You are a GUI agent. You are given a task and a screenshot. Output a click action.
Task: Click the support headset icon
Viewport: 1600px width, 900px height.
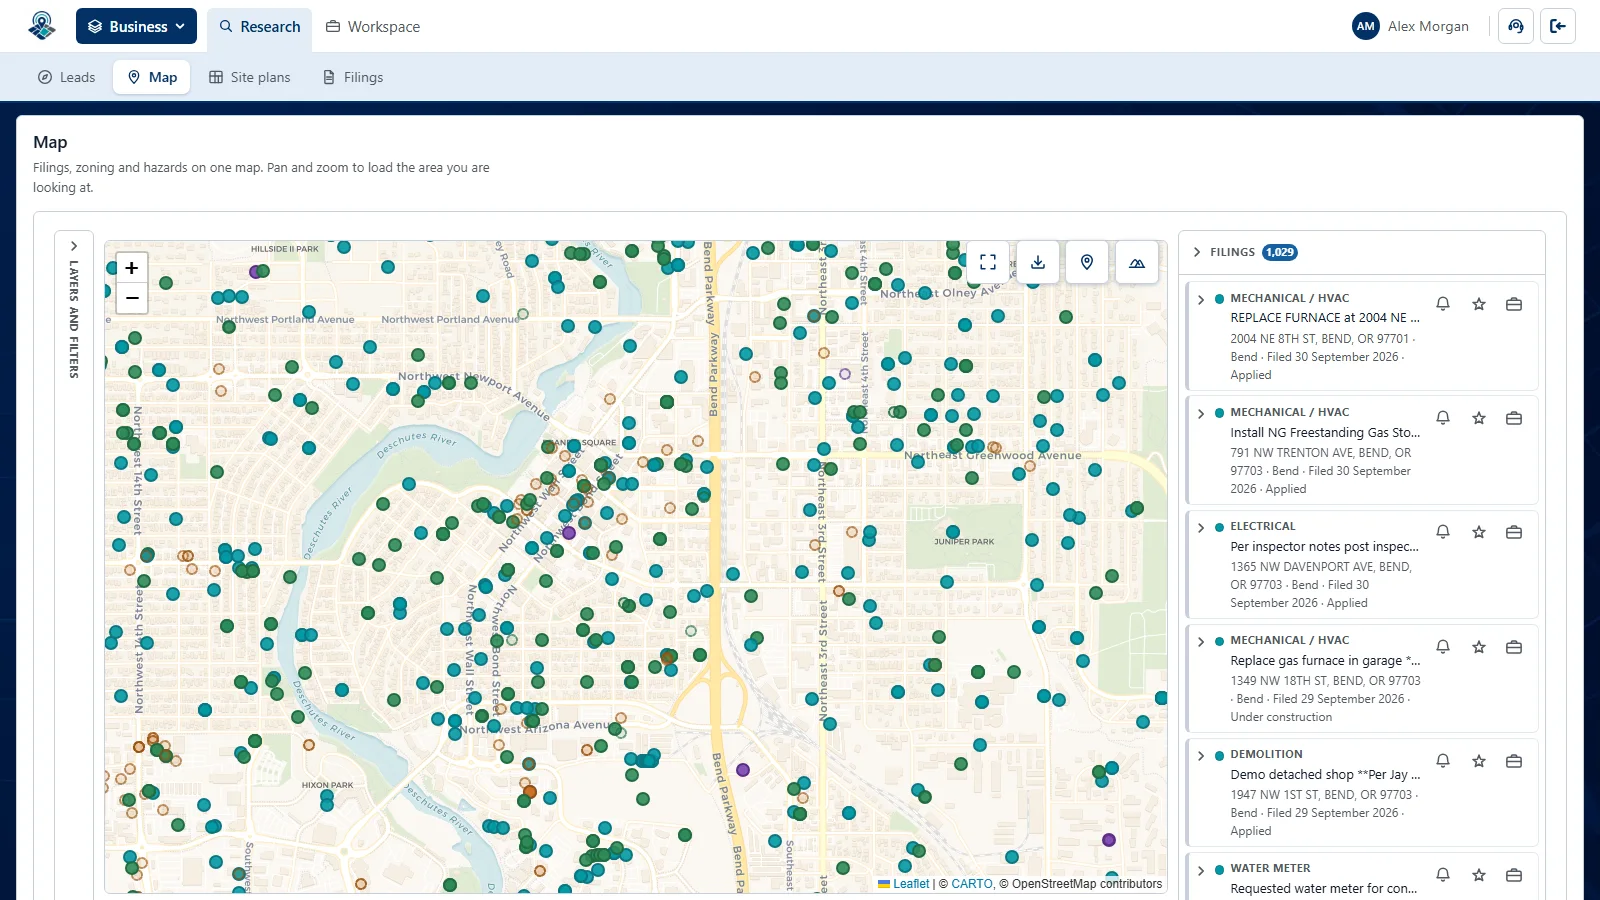pos(1516,26)
